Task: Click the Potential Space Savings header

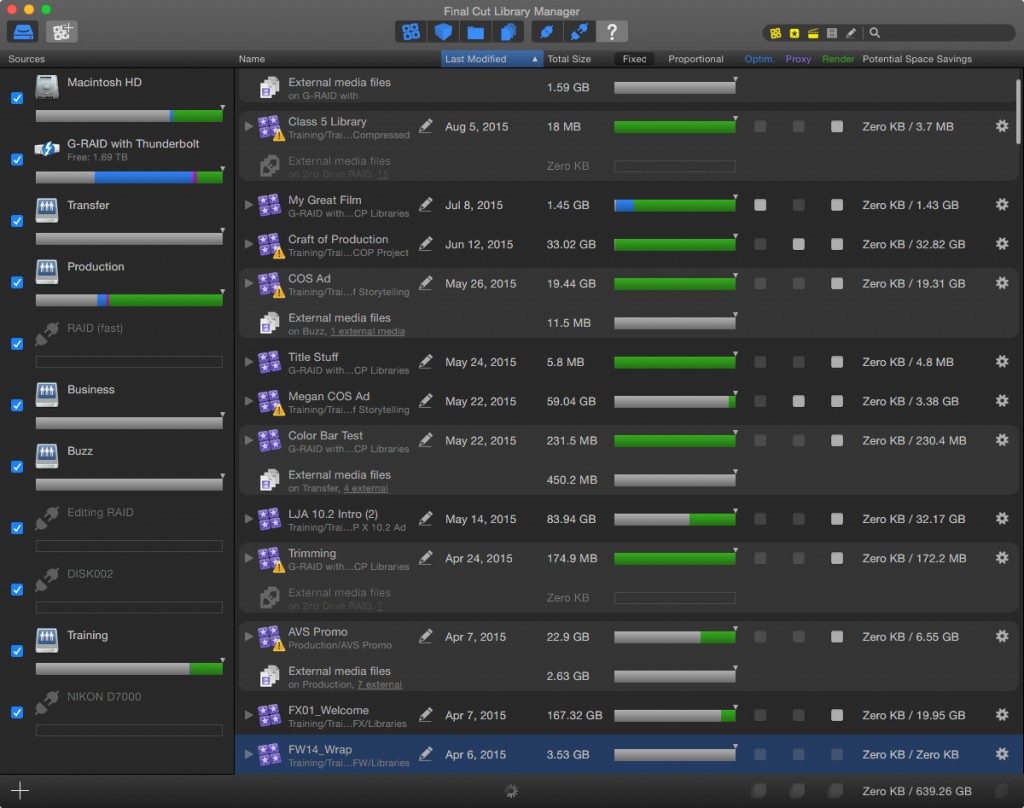Action: point(917,59)
